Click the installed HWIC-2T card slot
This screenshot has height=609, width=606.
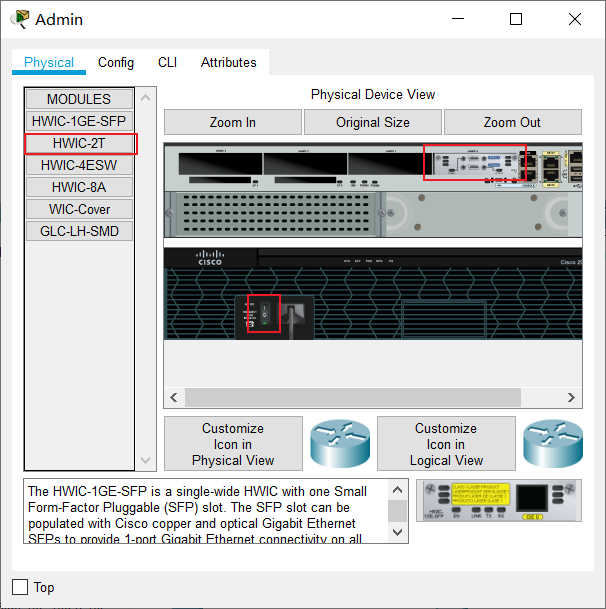coord(476,163)
